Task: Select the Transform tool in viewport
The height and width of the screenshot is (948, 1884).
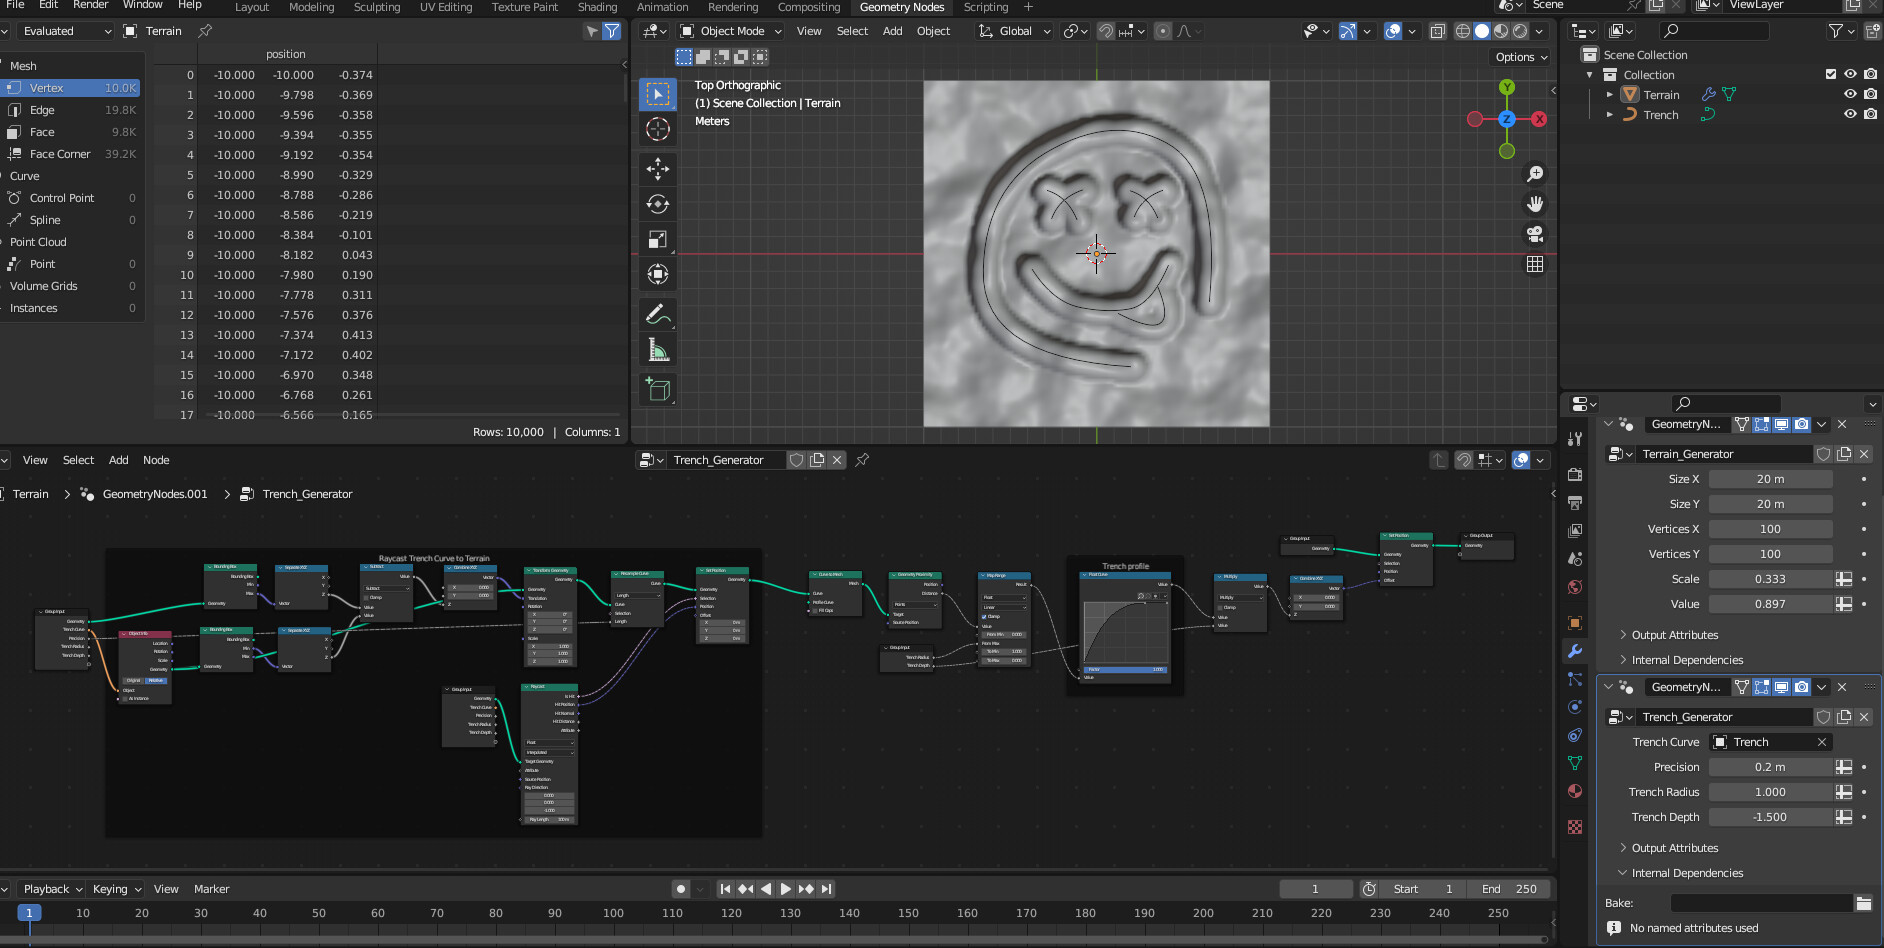Action: coord(657,274)
